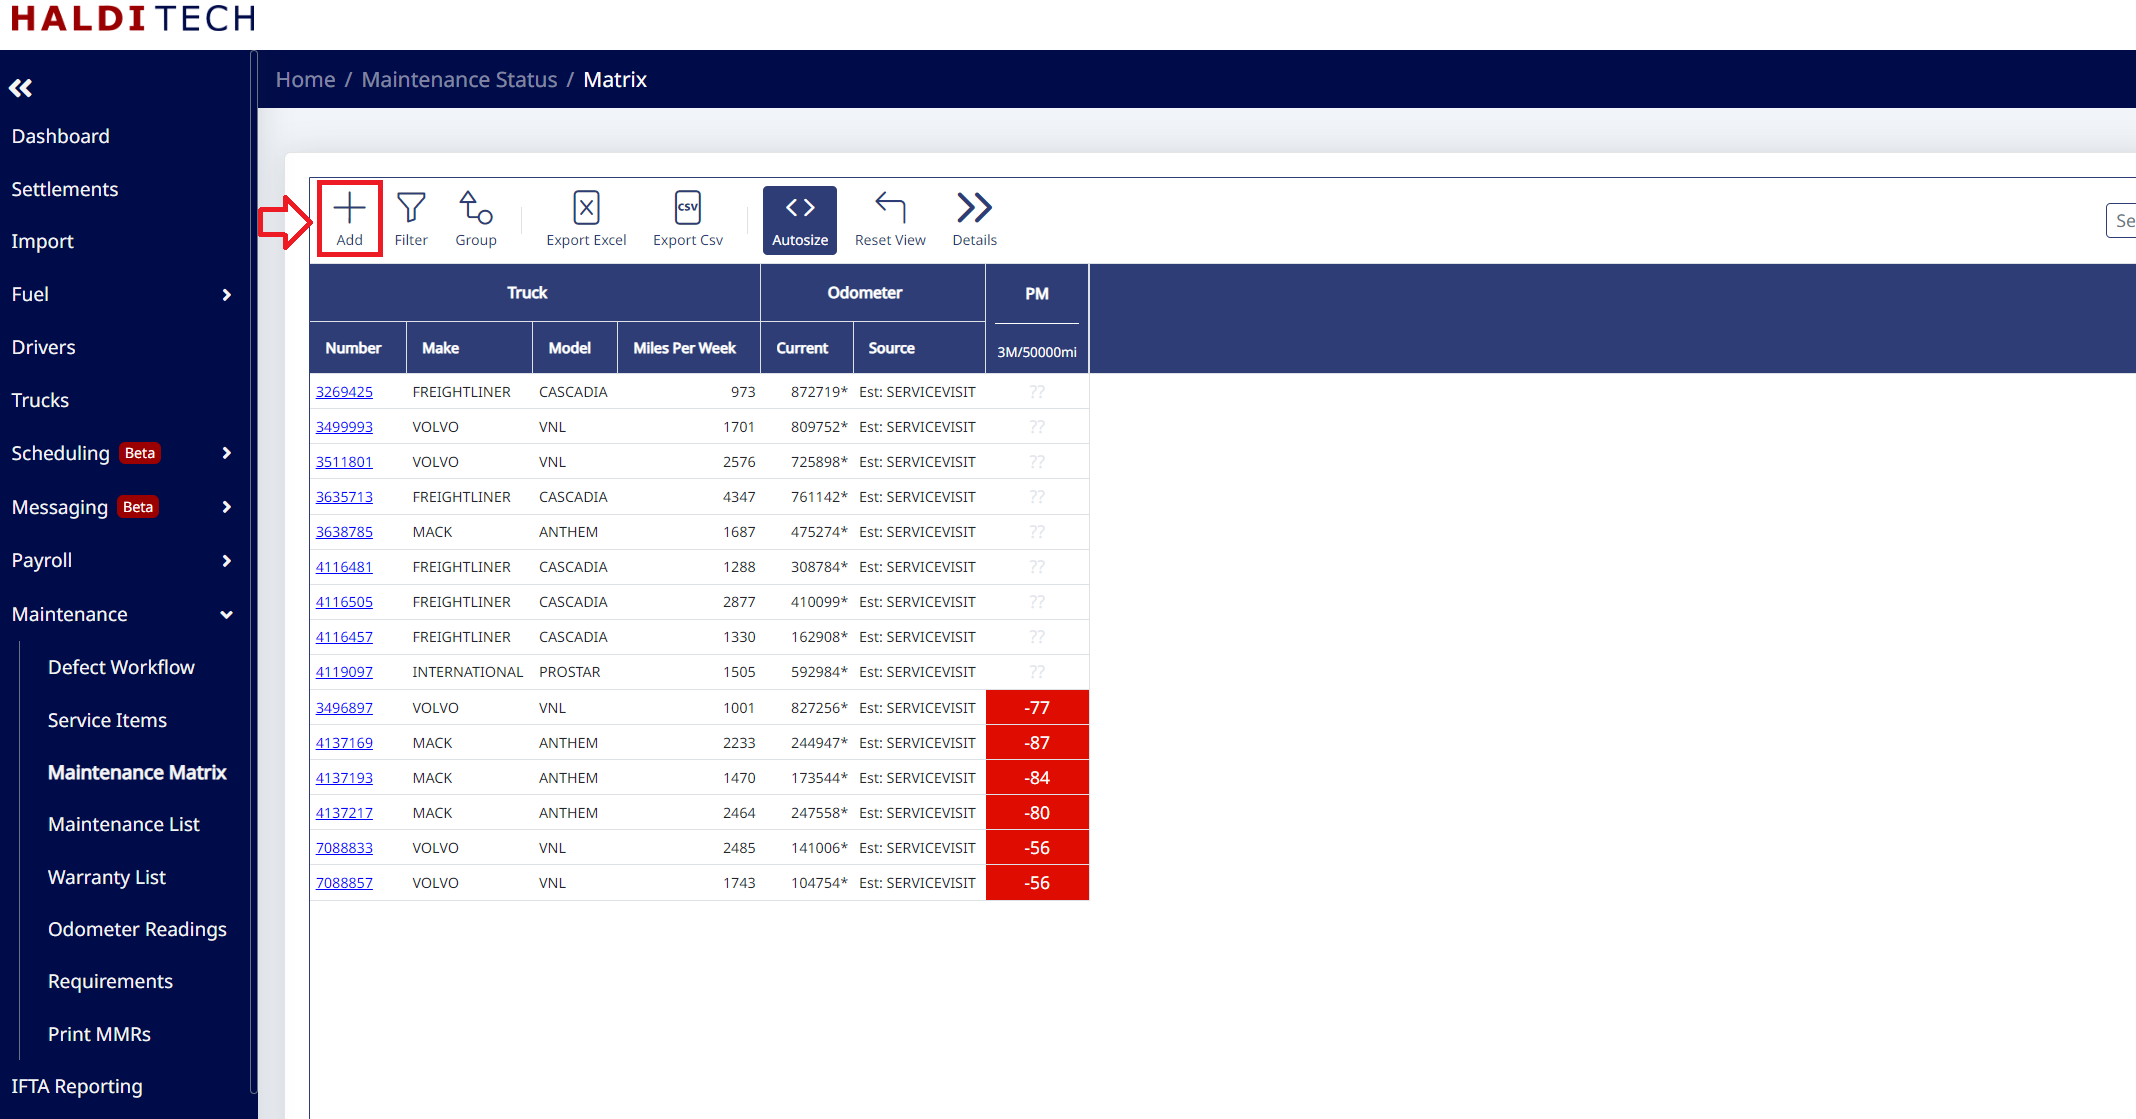Collapse the sidebar with double-arrow icon
The width and height of the screenshot is (2136, 1119).
pos(21,88)
